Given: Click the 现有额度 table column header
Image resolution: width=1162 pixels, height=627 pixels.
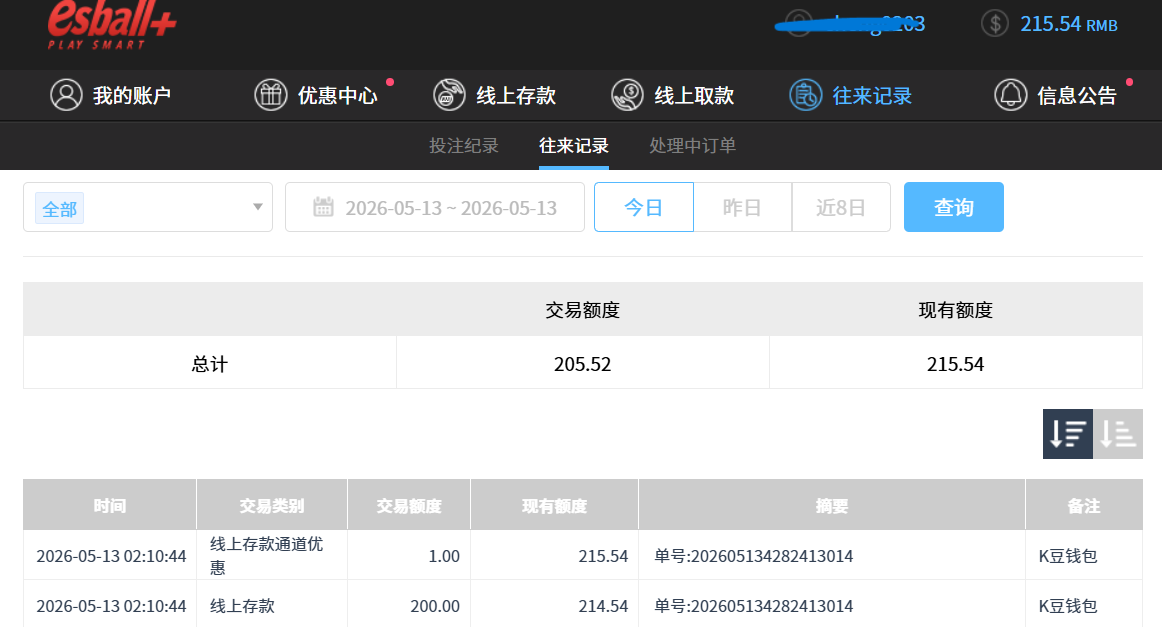Looking at the screenshot, I should pyautogui.click(x=554, y=505).
